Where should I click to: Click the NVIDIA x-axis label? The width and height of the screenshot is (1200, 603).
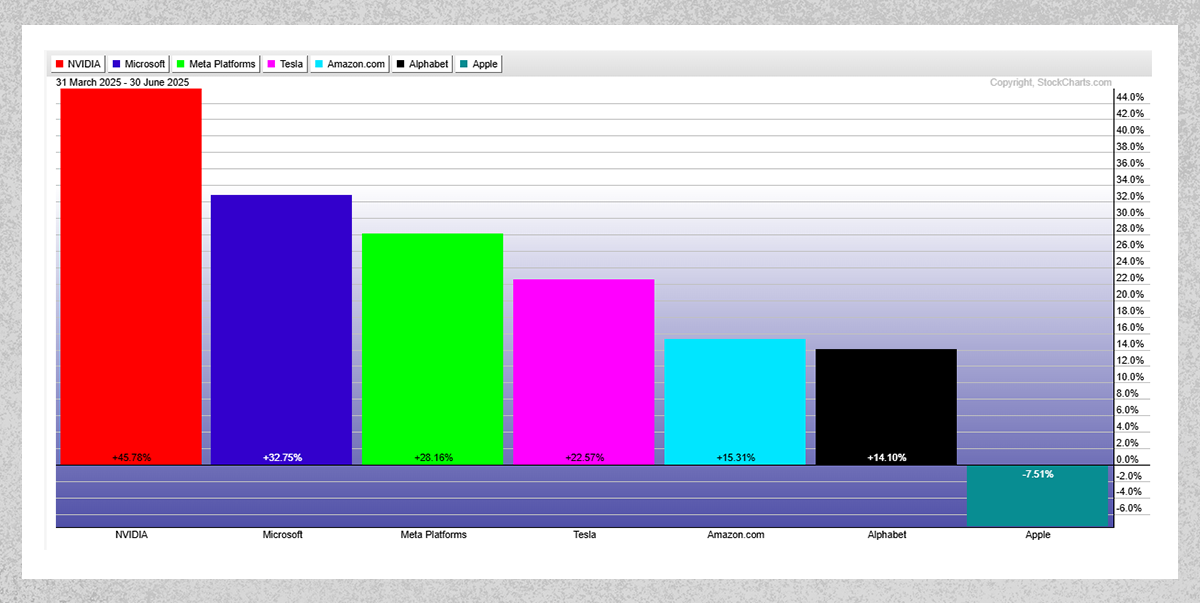pyautogui.click(x=131, y=535)
